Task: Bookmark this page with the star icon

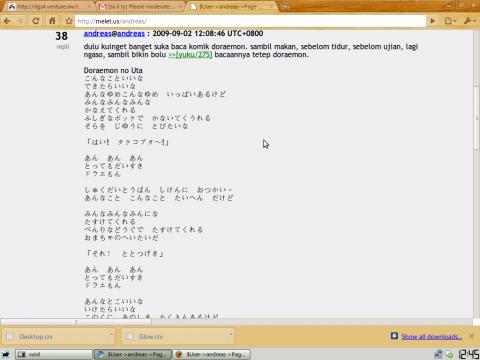Action: coord(69,21)
